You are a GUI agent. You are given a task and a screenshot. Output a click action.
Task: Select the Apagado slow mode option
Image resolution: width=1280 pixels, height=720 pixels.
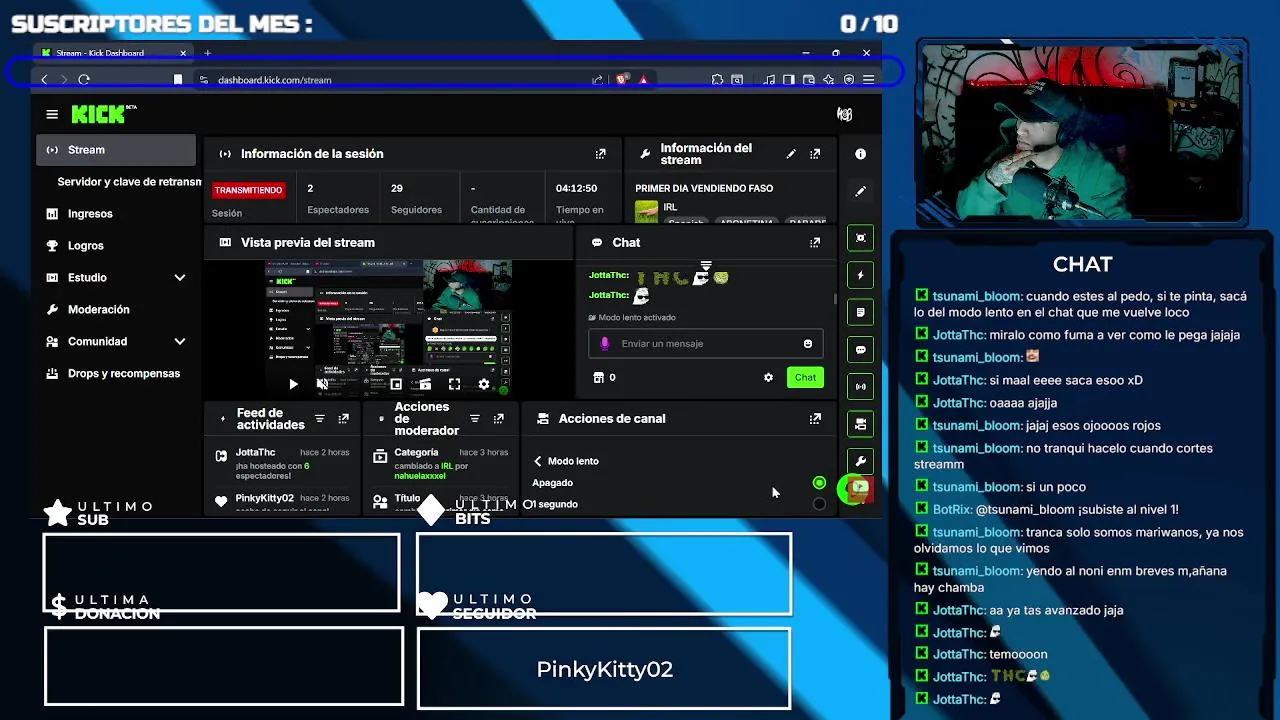(x=819, y=483)
